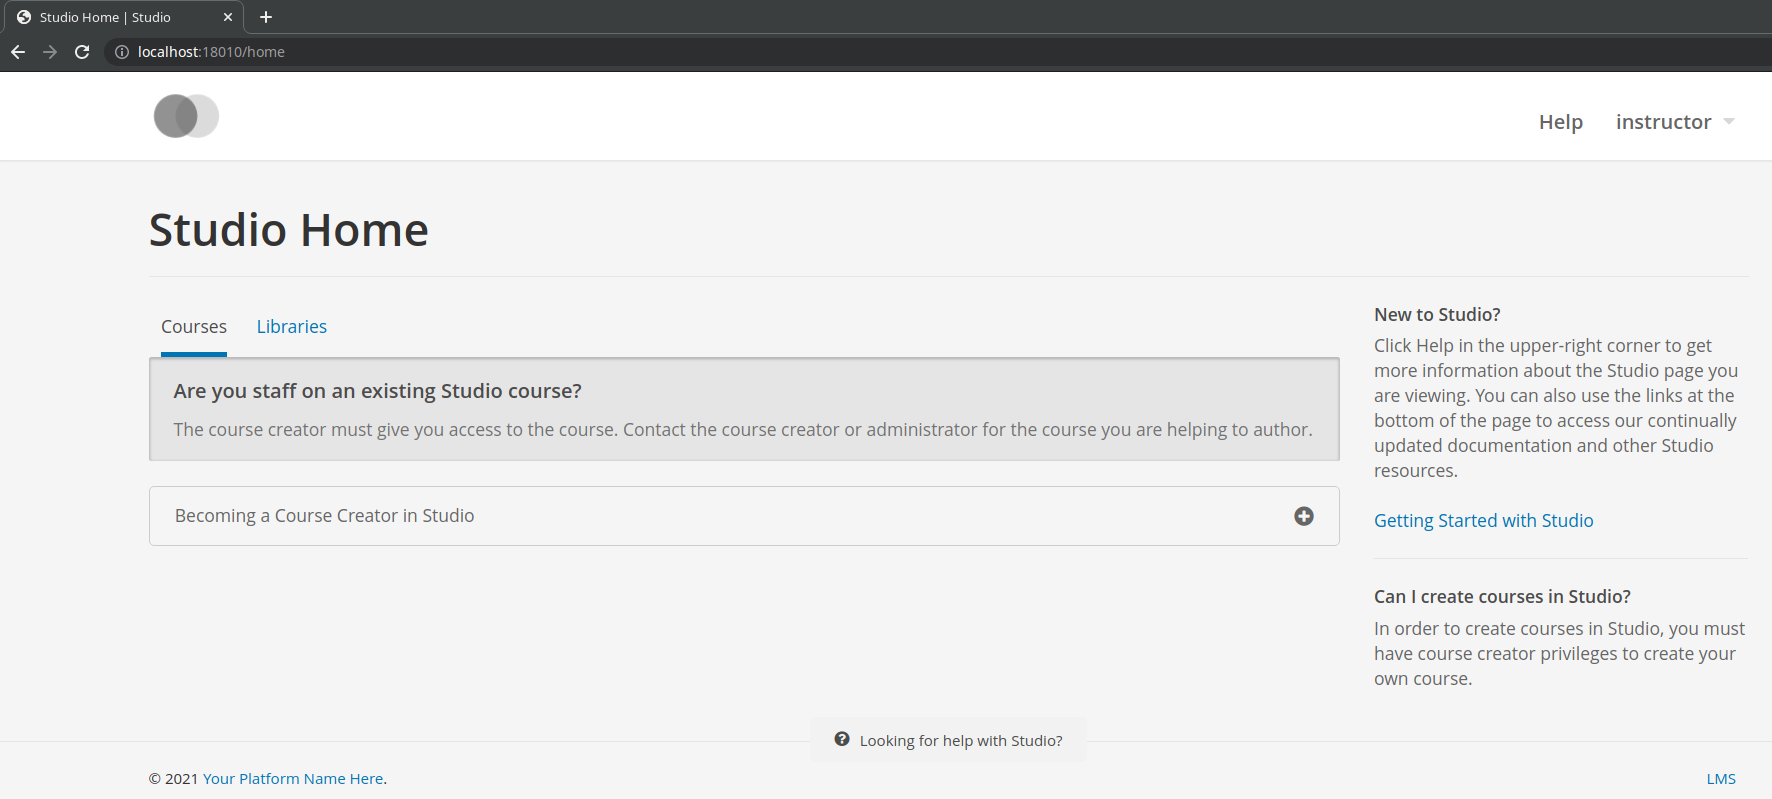1772x799 pixels.
Task: Open Getting Started with Studio link
Action: pyautogui.click(x=1484, y=521)
